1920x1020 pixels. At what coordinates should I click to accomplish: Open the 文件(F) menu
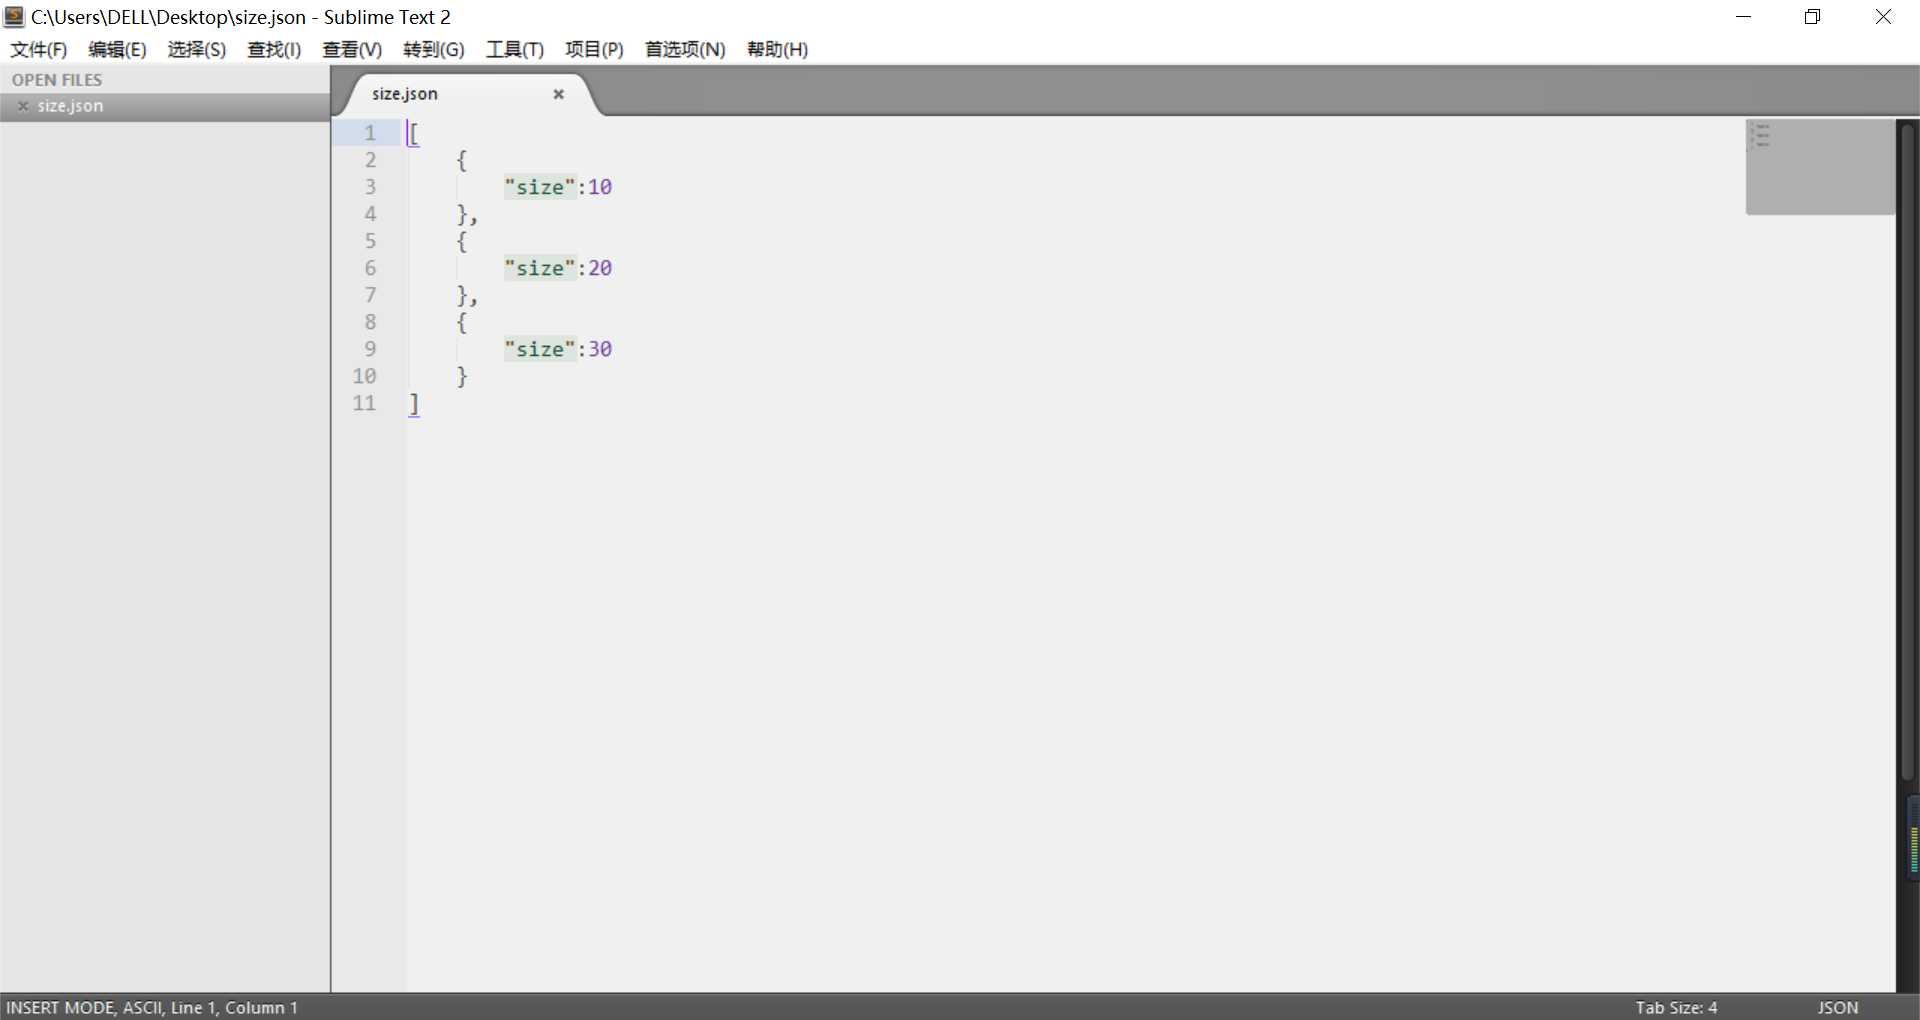(39, 49)
